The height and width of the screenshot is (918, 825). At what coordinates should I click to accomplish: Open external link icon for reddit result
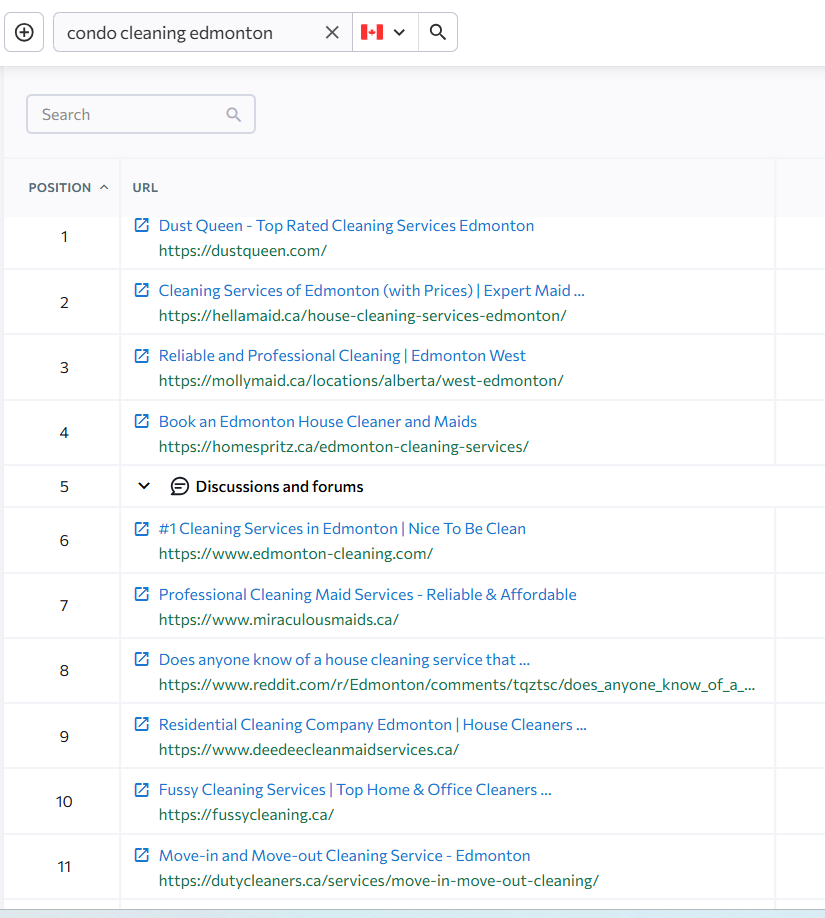point(142,659)
